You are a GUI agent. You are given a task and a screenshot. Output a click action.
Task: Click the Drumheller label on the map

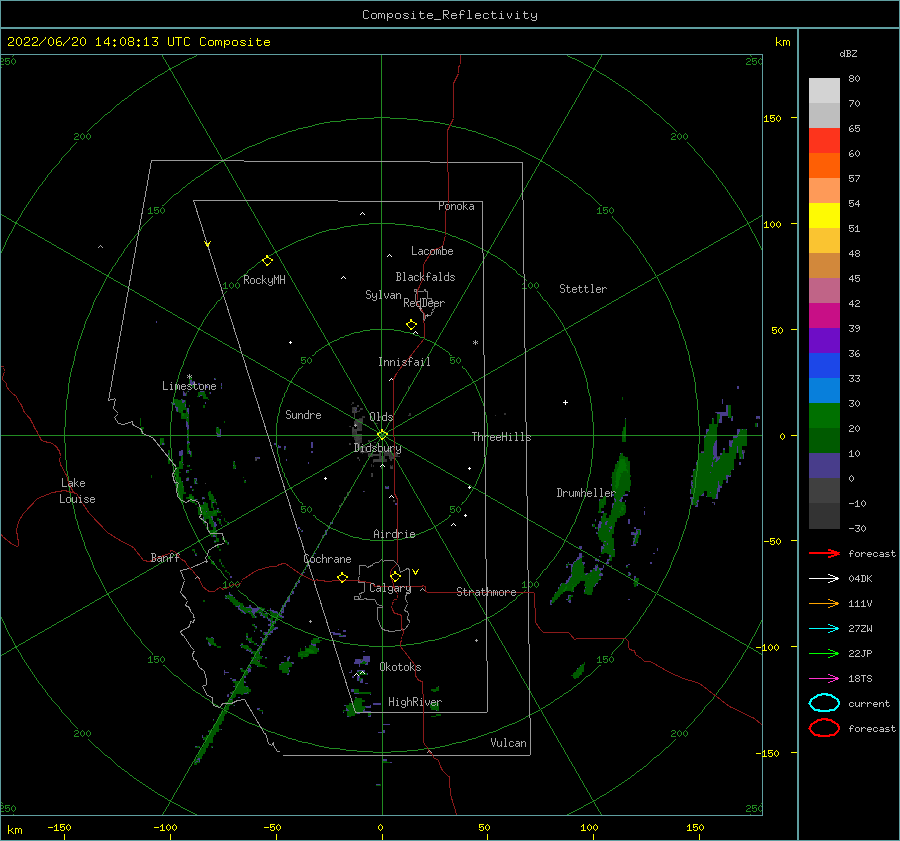pyautogui.click(x=585, y=493)
